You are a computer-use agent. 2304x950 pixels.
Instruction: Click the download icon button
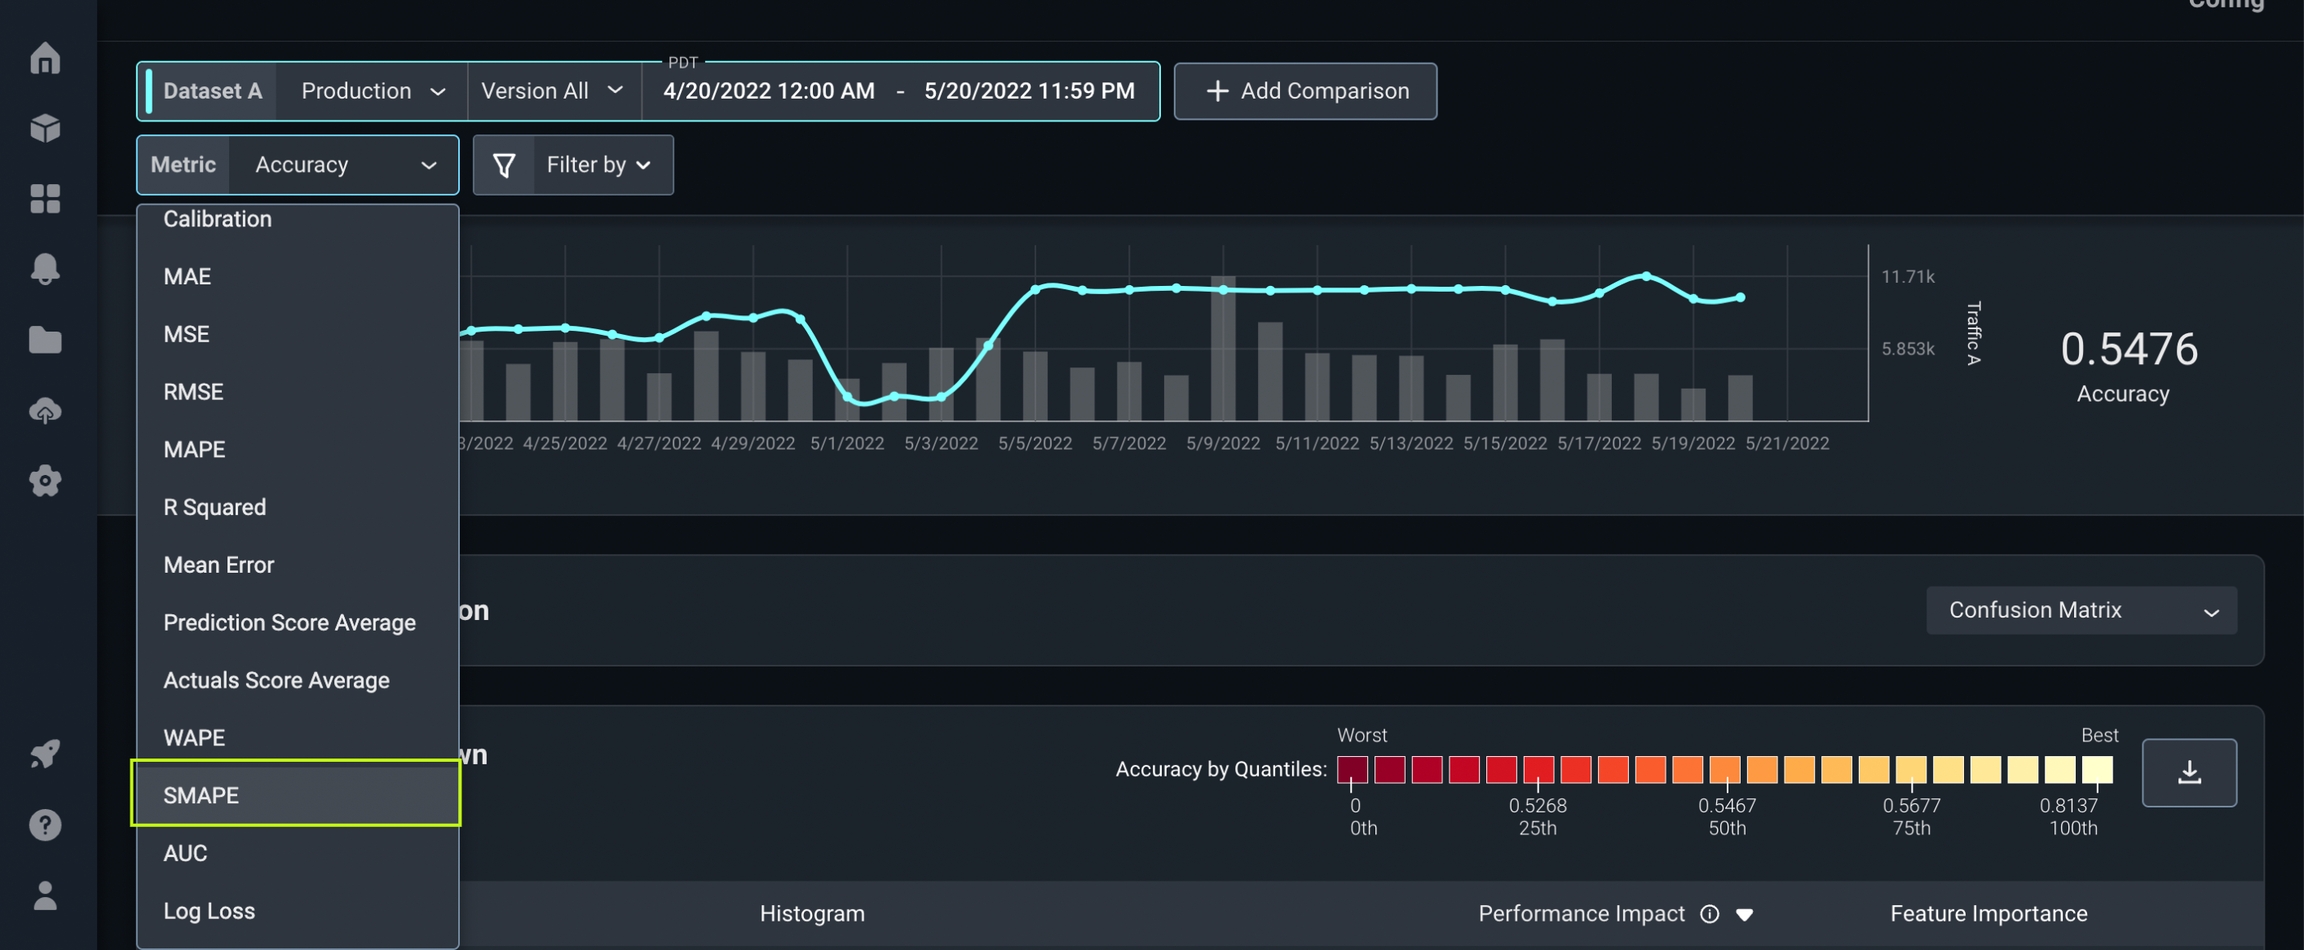coord(2189,772)
